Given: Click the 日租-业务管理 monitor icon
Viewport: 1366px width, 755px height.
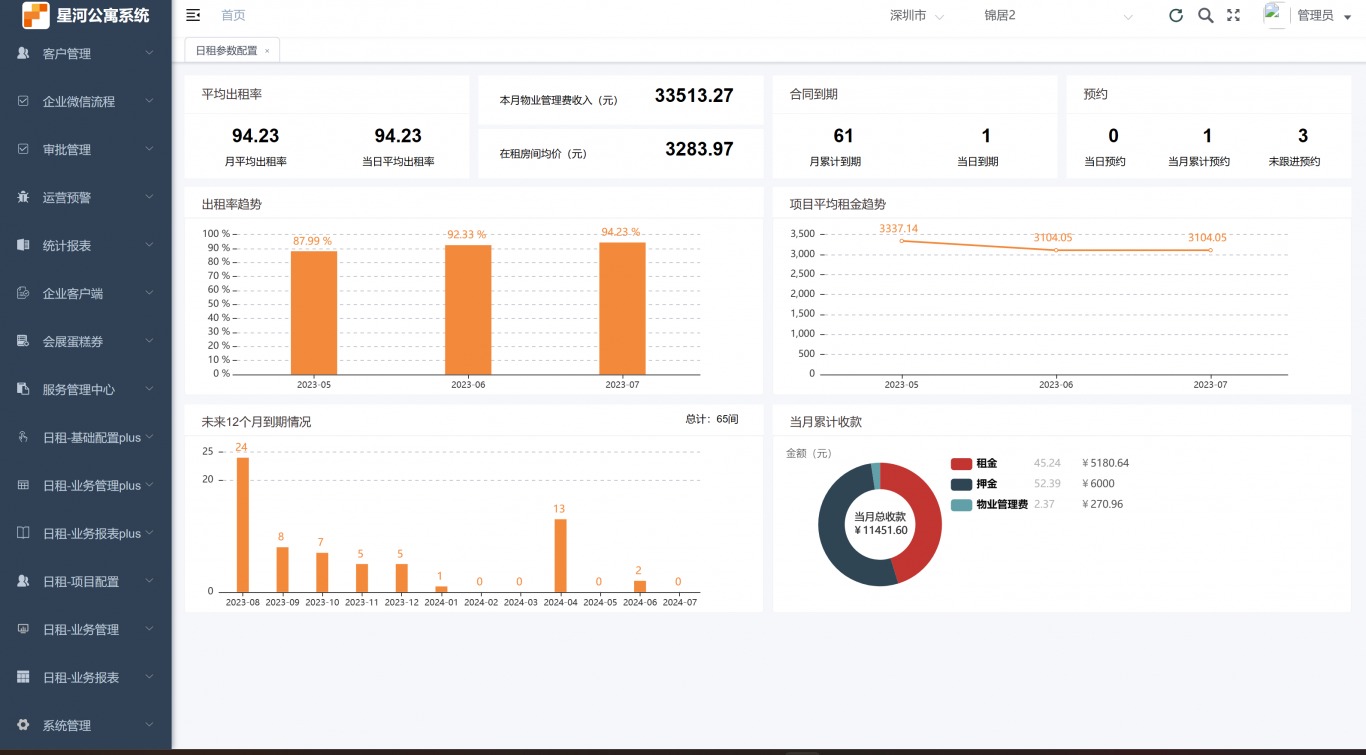Looking at the screenshot, I should [23, 629].
